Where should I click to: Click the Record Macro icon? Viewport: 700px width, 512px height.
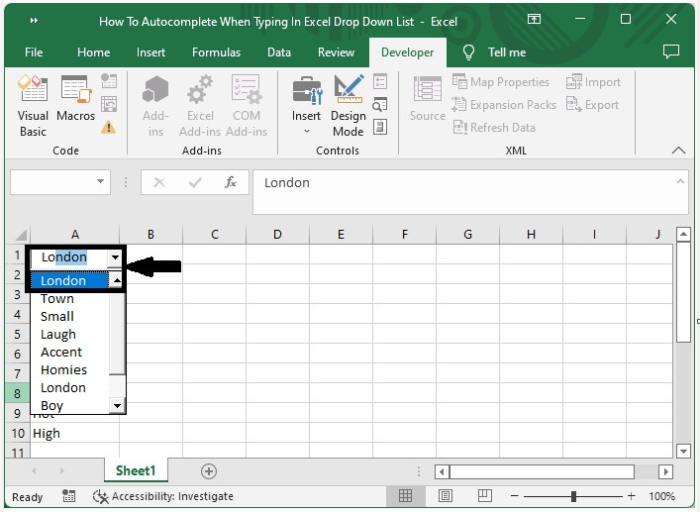109,81
